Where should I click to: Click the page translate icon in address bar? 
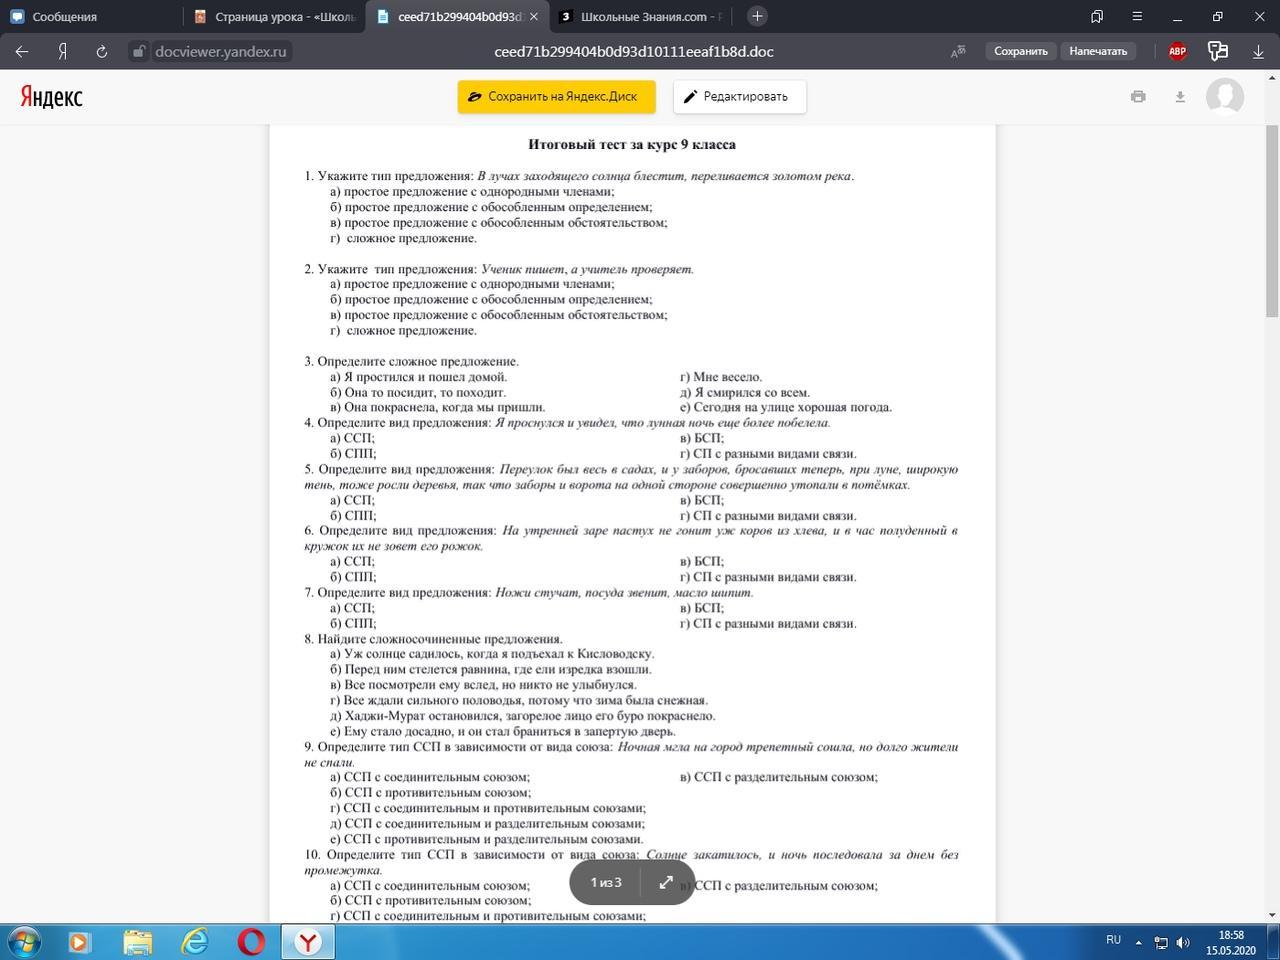coord(958,51)
